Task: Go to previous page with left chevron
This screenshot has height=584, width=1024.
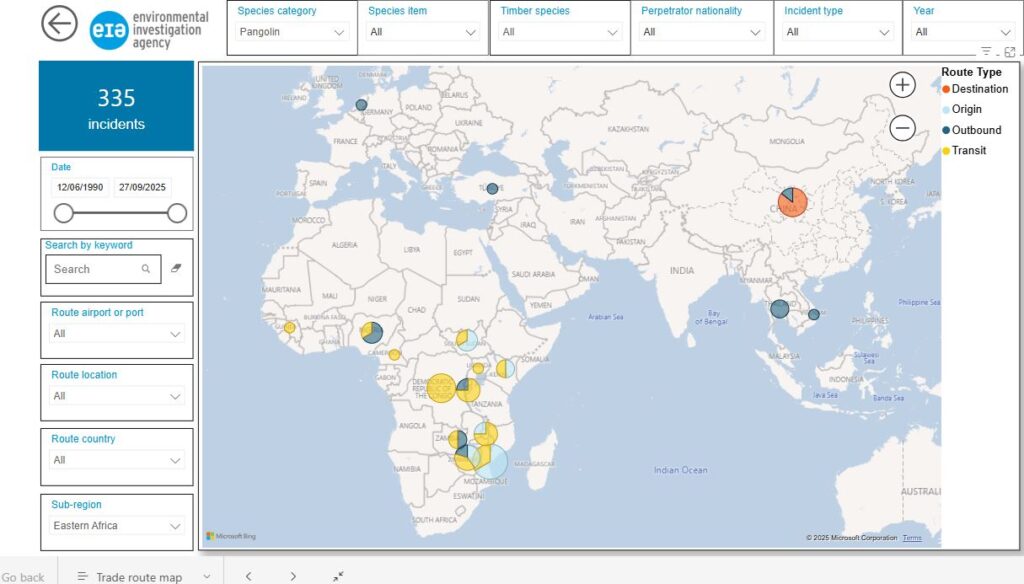Action: [248, 576]
